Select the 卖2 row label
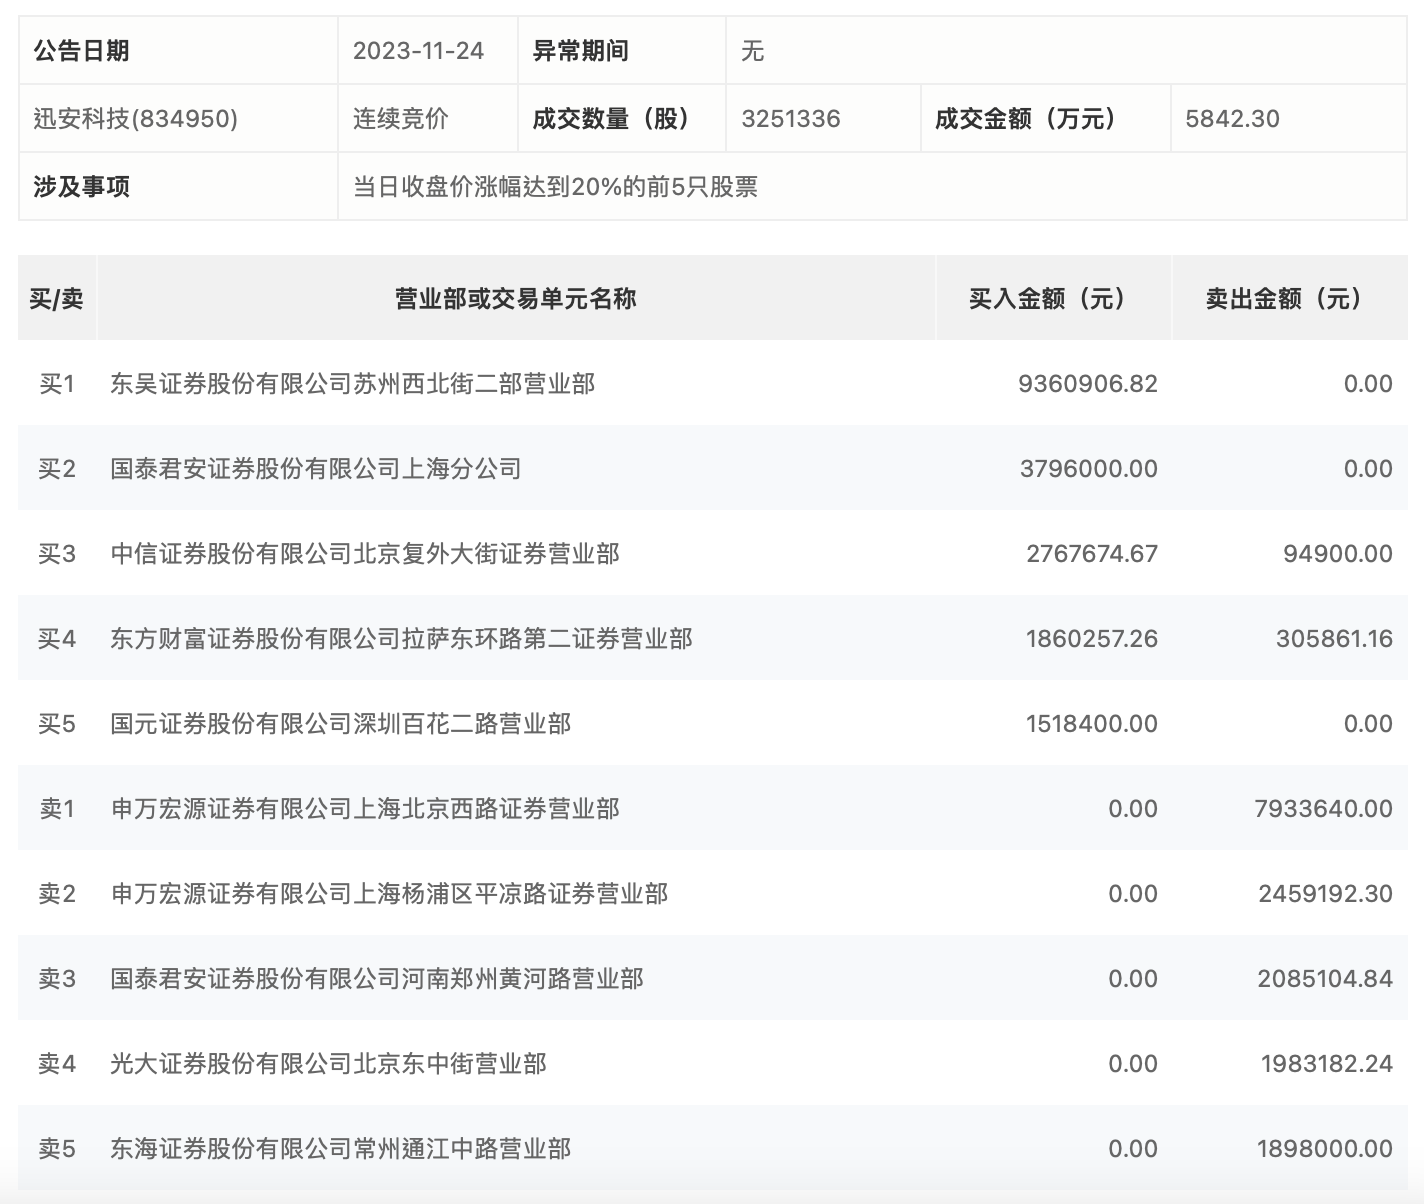 (57, 893)
